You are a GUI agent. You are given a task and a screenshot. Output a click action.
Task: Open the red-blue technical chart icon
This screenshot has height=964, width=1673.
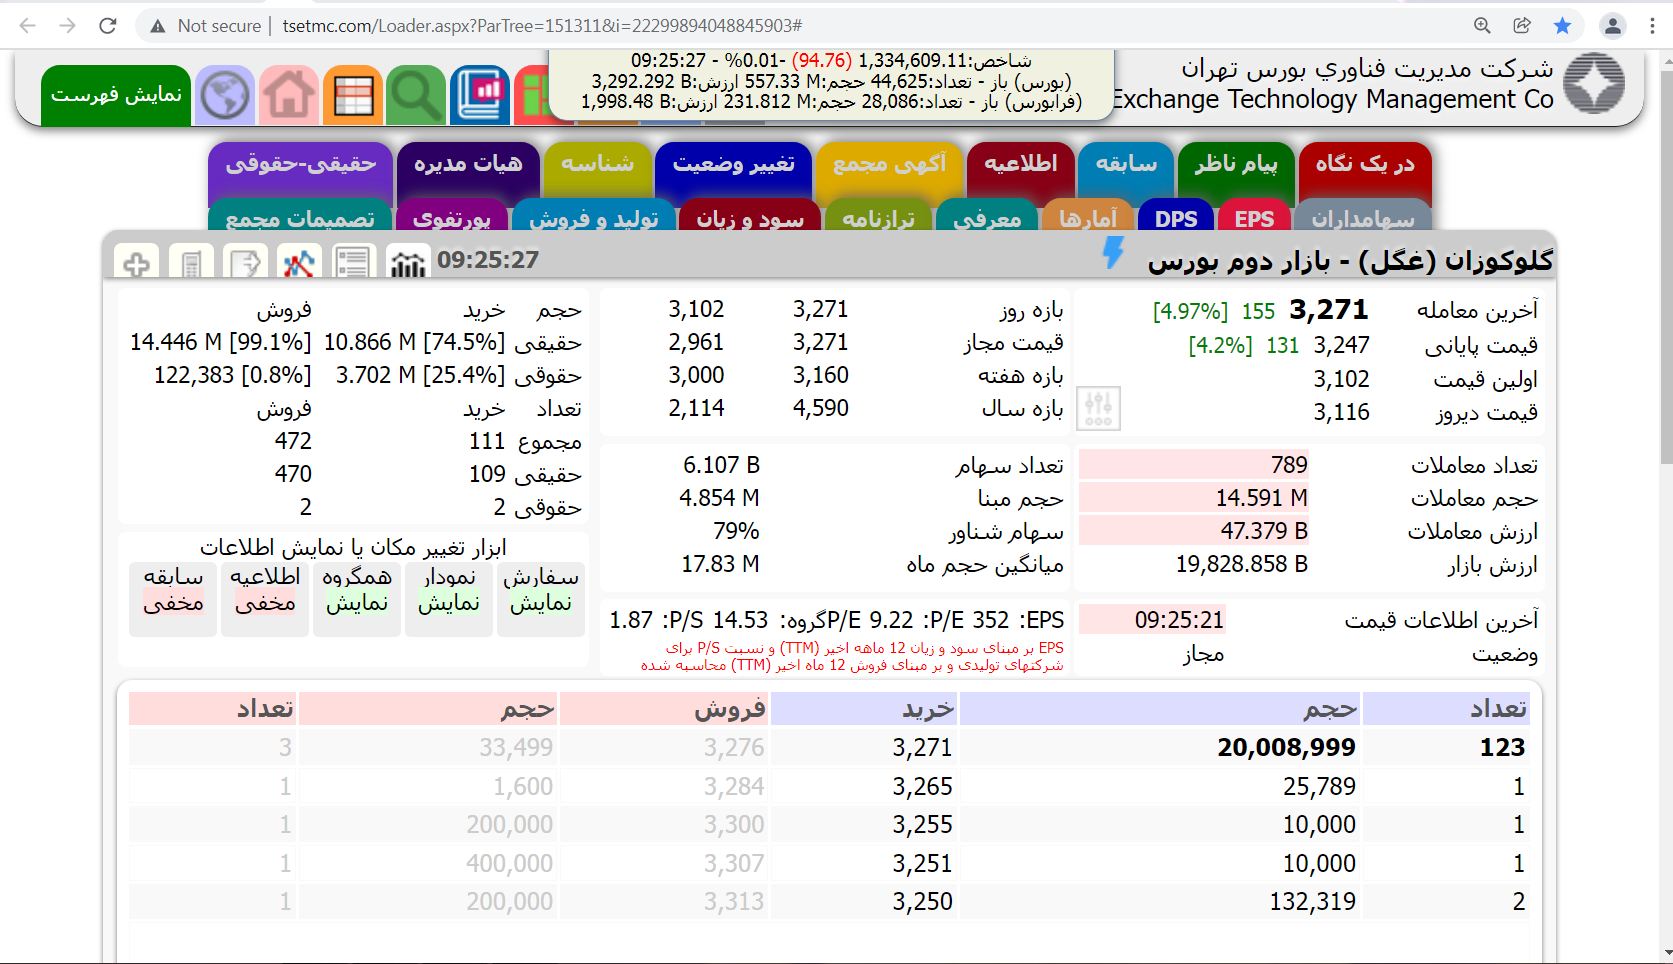click(299, 263)
